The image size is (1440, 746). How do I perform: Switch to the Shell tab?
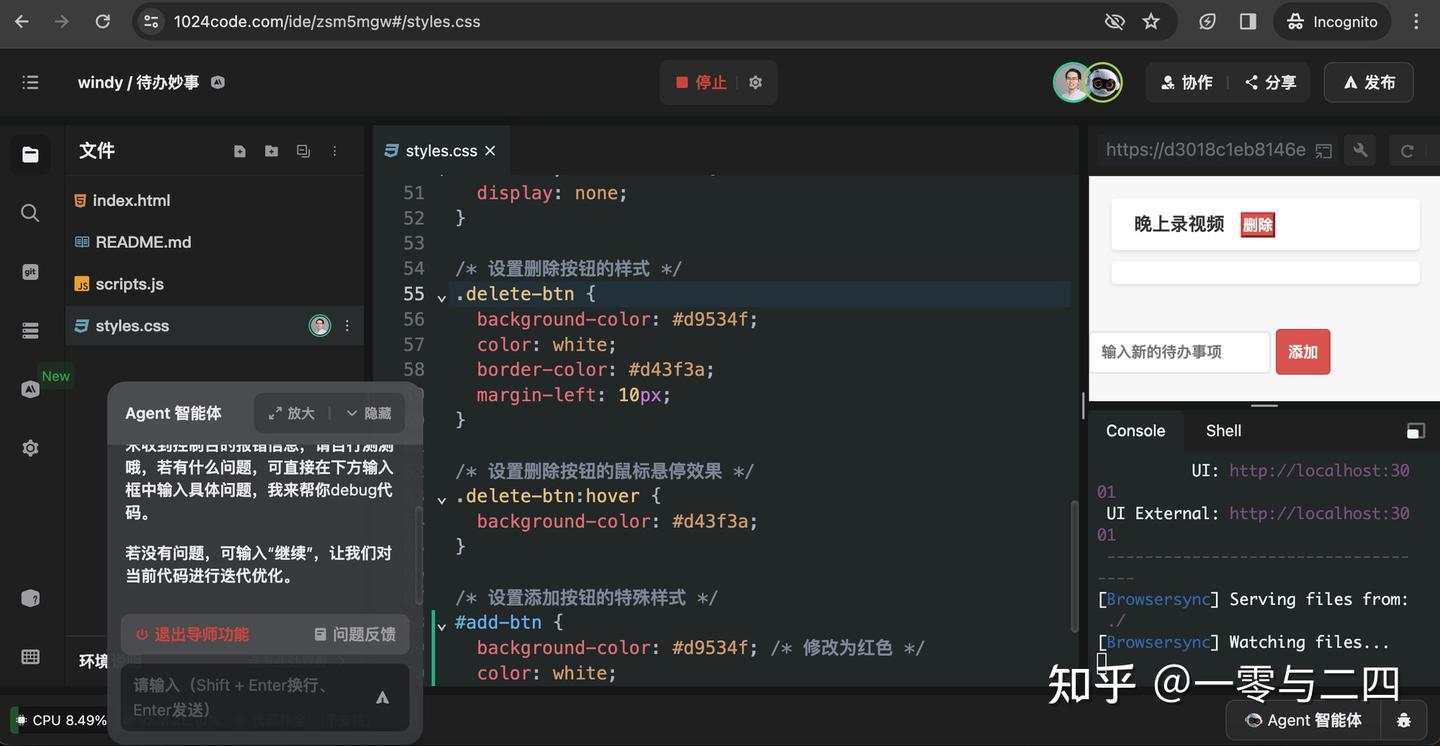pyautogui.click(x=1222, y=430)
